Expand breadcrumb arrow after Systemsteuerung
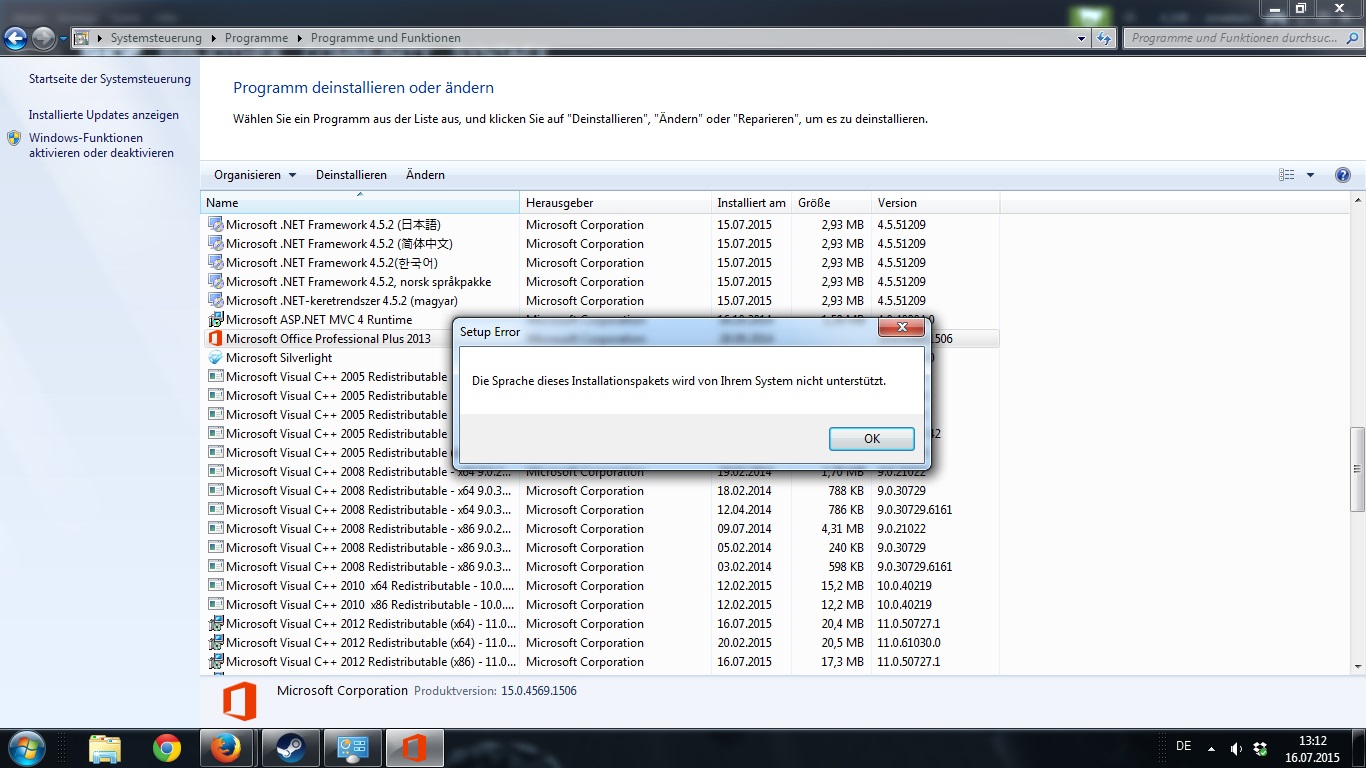This screenshot has width=1366, height=768. (x=213, y=38)
